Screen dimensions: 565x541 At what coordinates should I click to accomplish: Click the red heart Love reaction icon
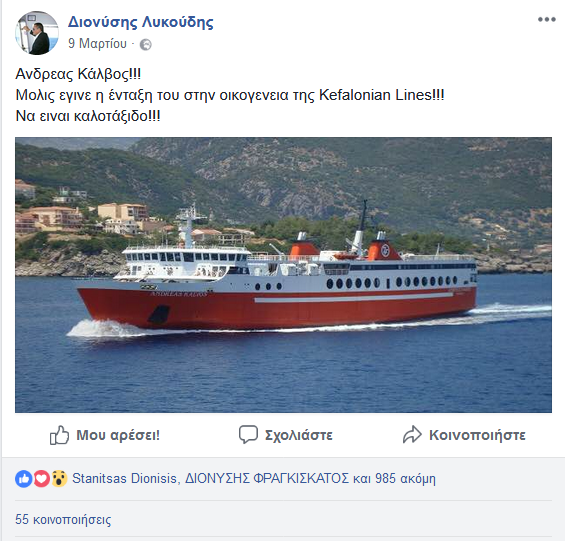click(x=41, y=479)
